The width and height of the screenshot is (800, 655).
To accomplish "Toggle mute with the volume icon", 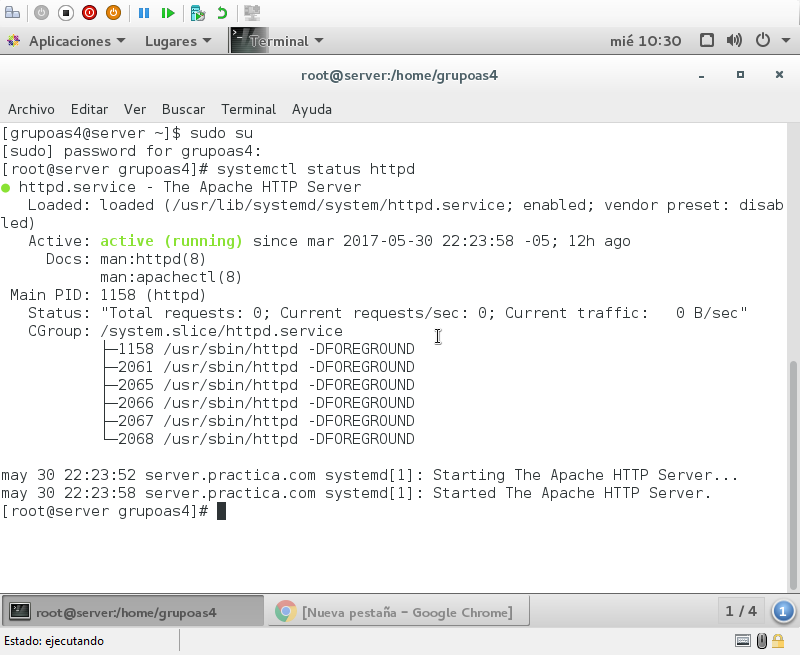I will (735, 40).
